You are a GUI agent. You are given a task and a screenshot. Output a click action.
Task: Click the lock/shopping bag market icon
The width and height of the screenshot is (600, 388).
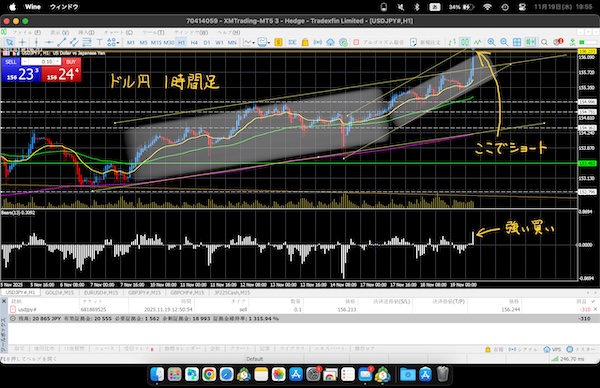(305, 42)
